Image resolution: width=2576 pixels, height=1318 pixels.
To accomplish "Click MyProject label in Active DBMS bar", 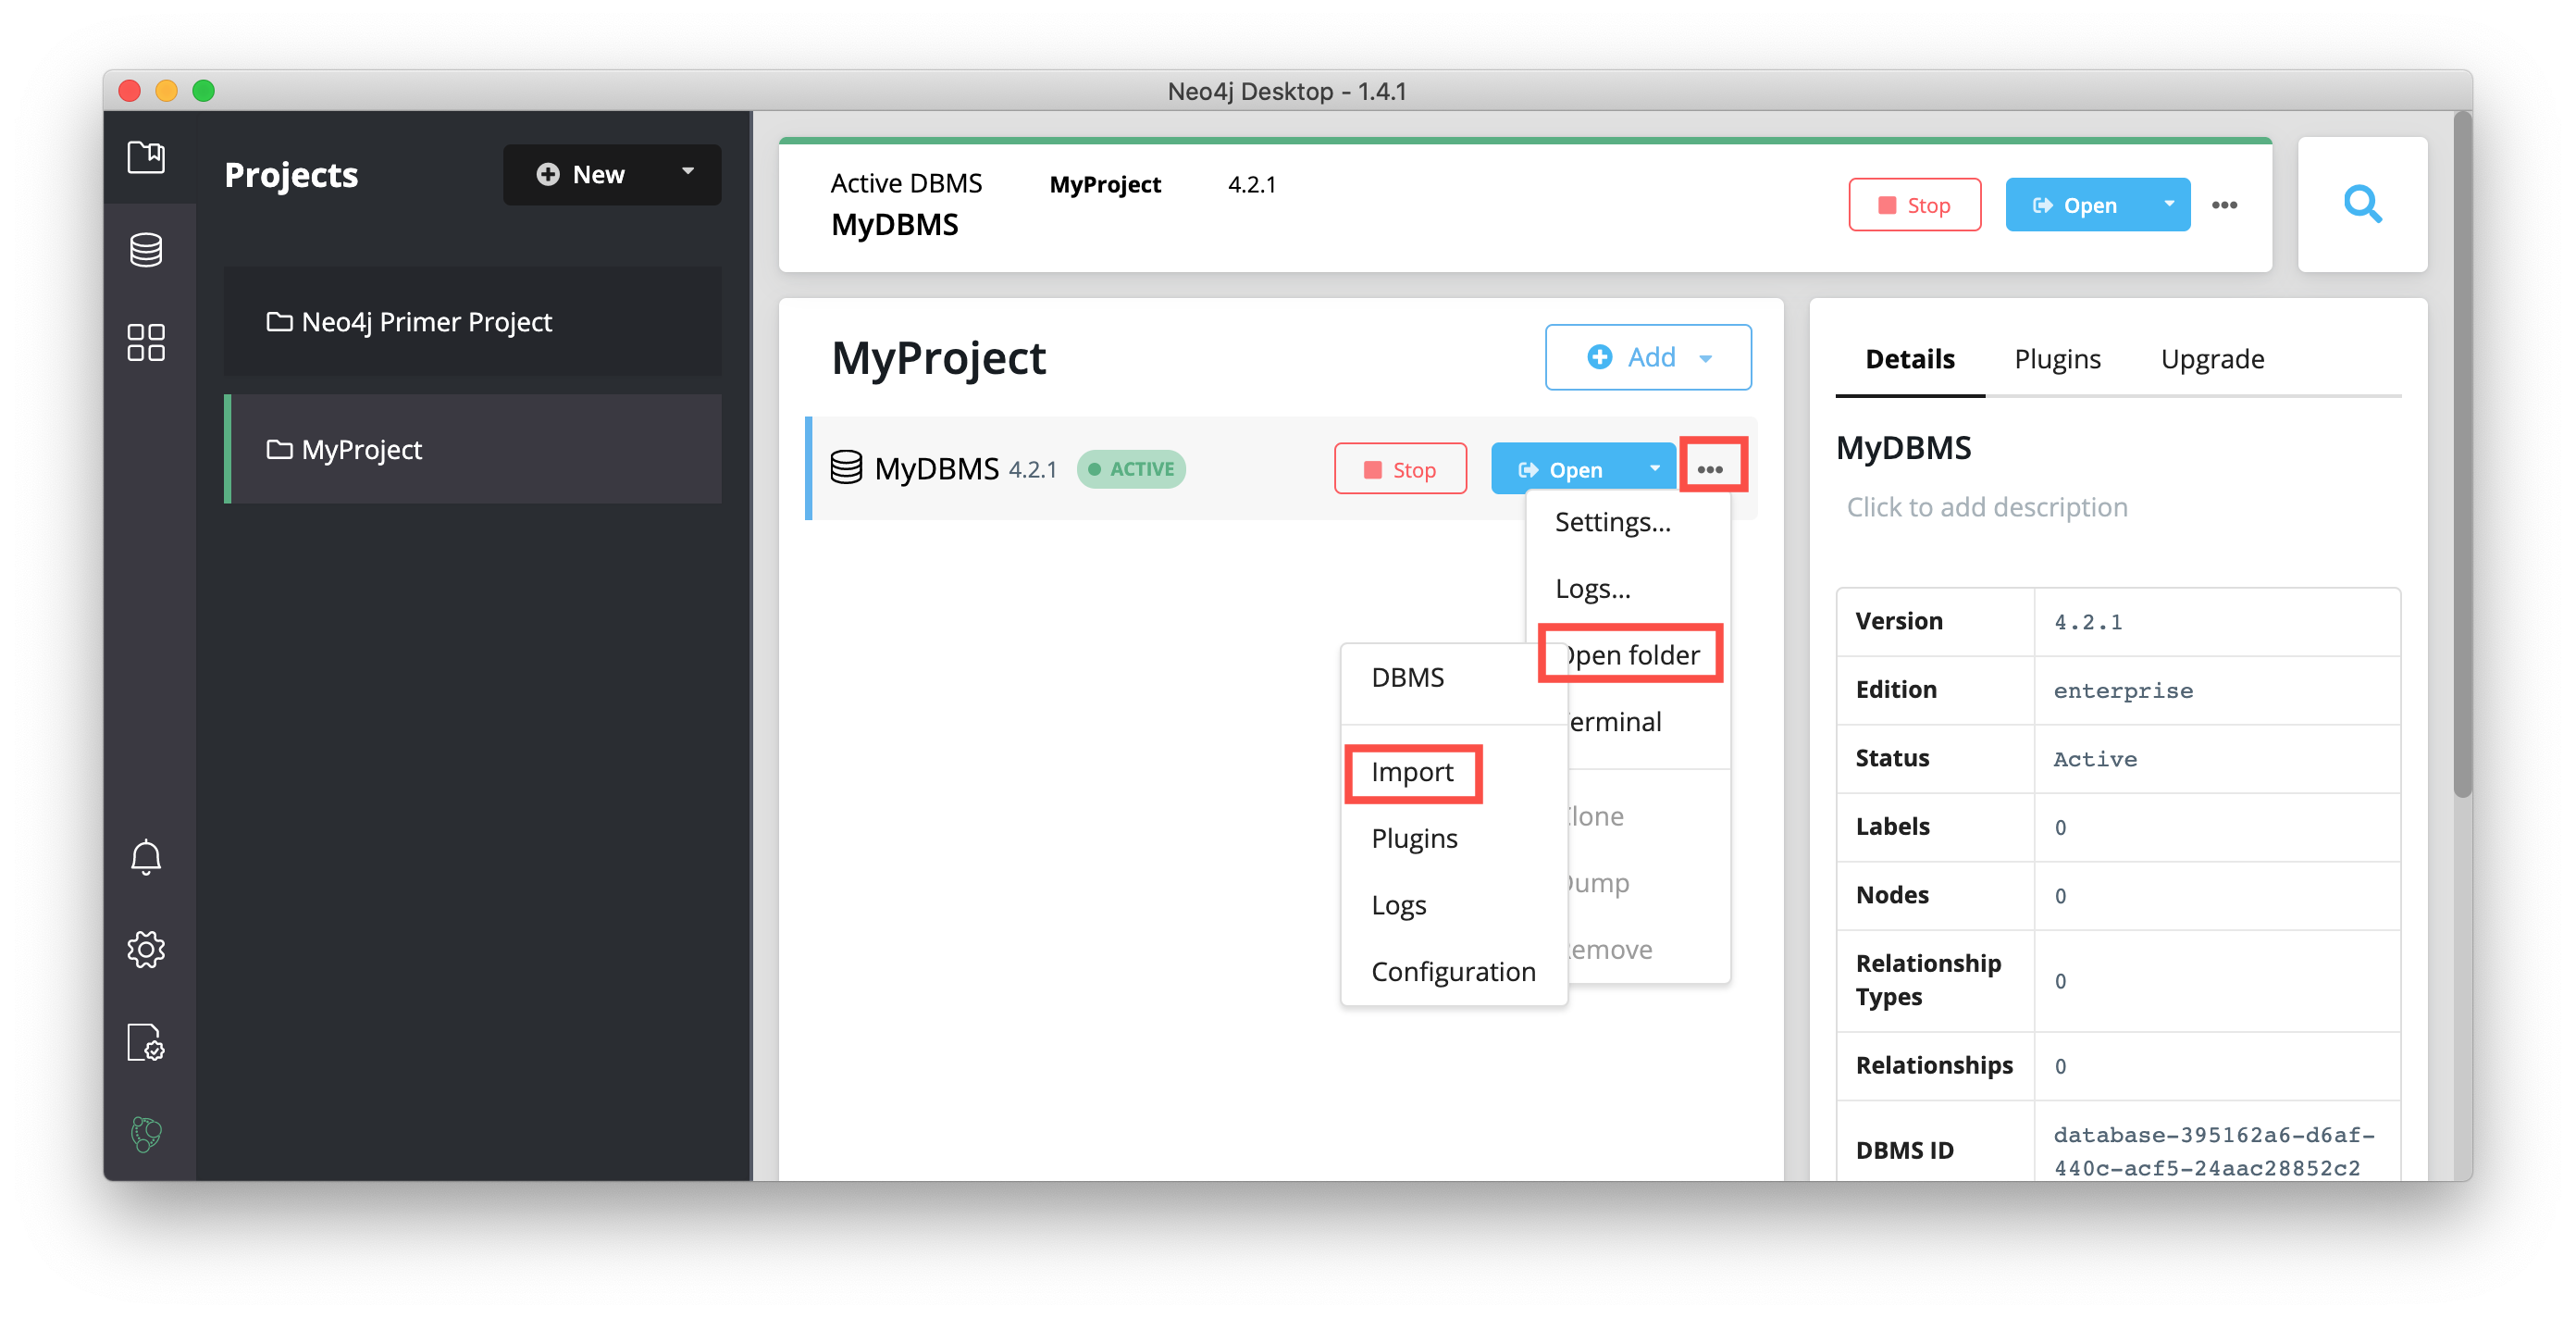I will click(x=1105, y=184).
